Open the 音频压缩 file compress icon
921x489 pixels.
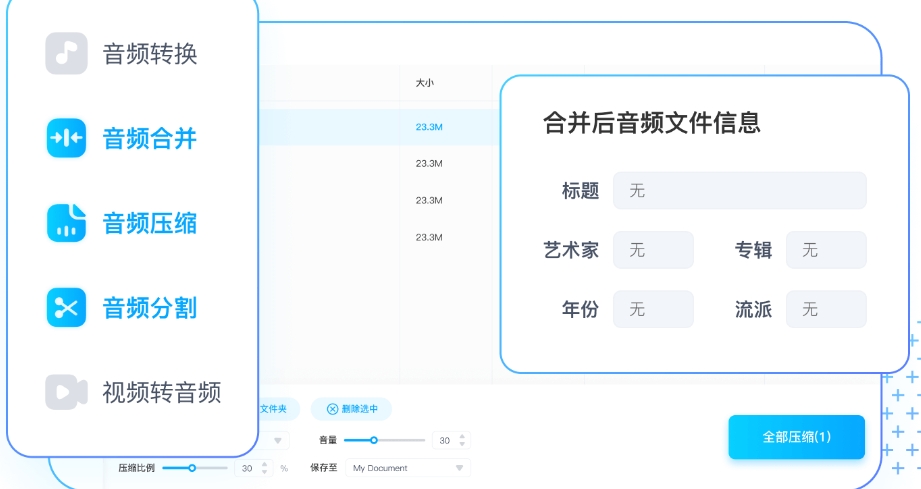pyautogui.click(x=66, y=223)
